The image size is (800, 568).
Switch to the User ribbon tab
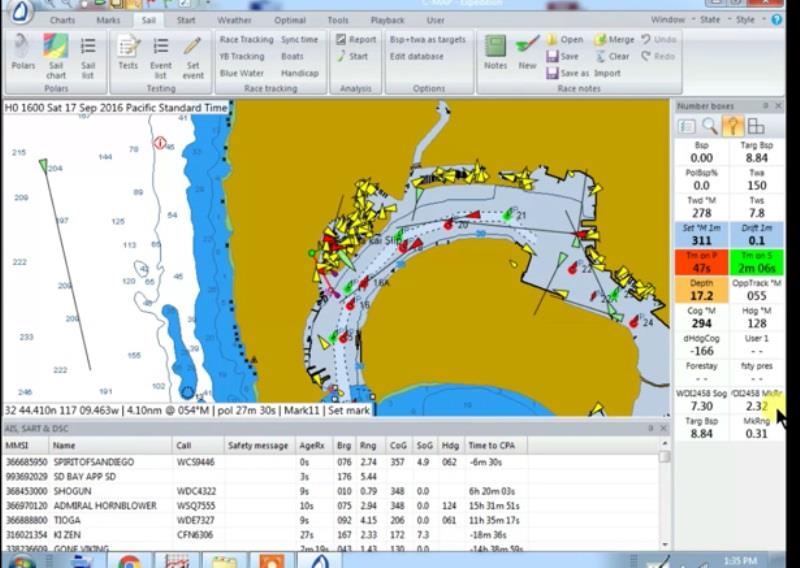[x=435, y=20]
